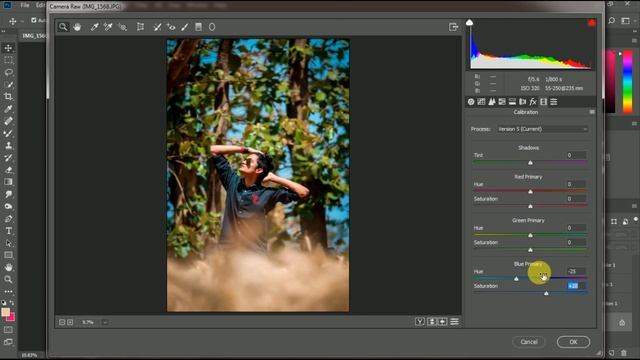
Task: Pick the Adjustment Brush tool
Action: (185, 27)
